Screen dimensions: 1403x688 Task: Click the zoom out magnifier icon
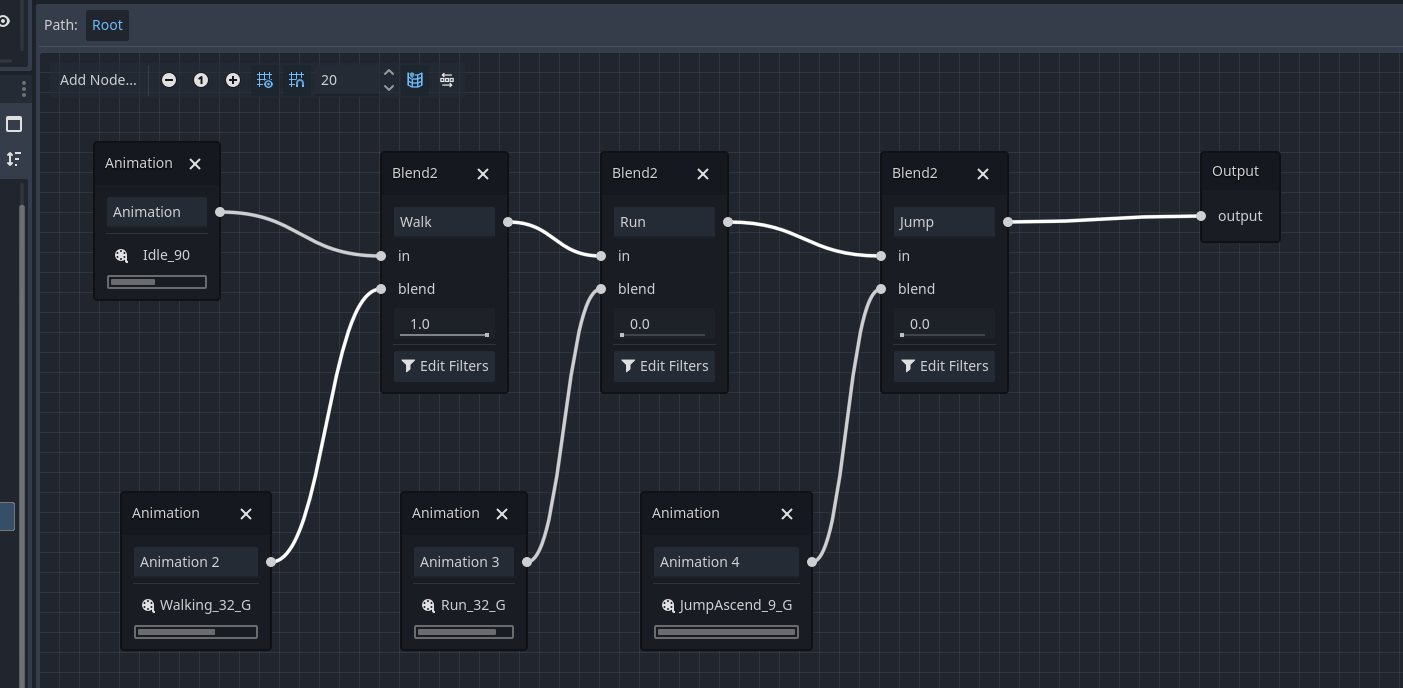(169, 80)
